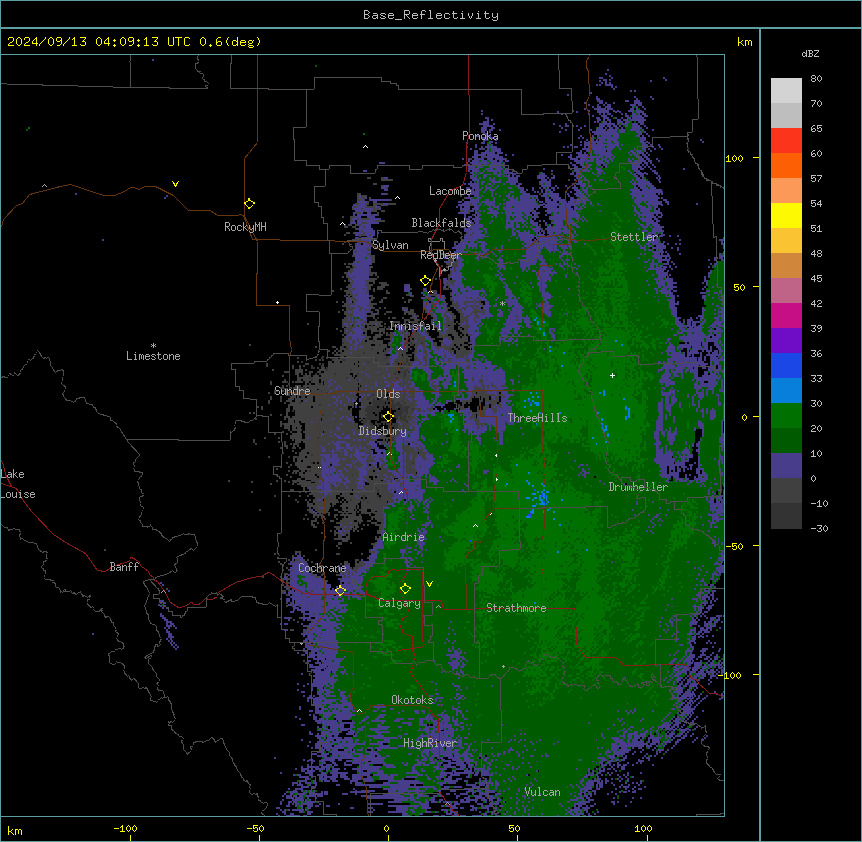
Task: Click the Vulcan label
Action: pos(543,792)
